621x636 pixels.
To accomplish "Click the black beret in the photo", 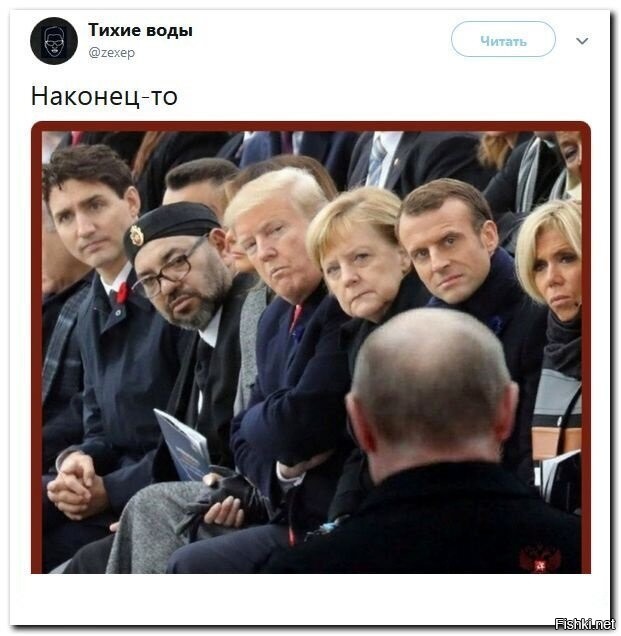I will point(170,227).
